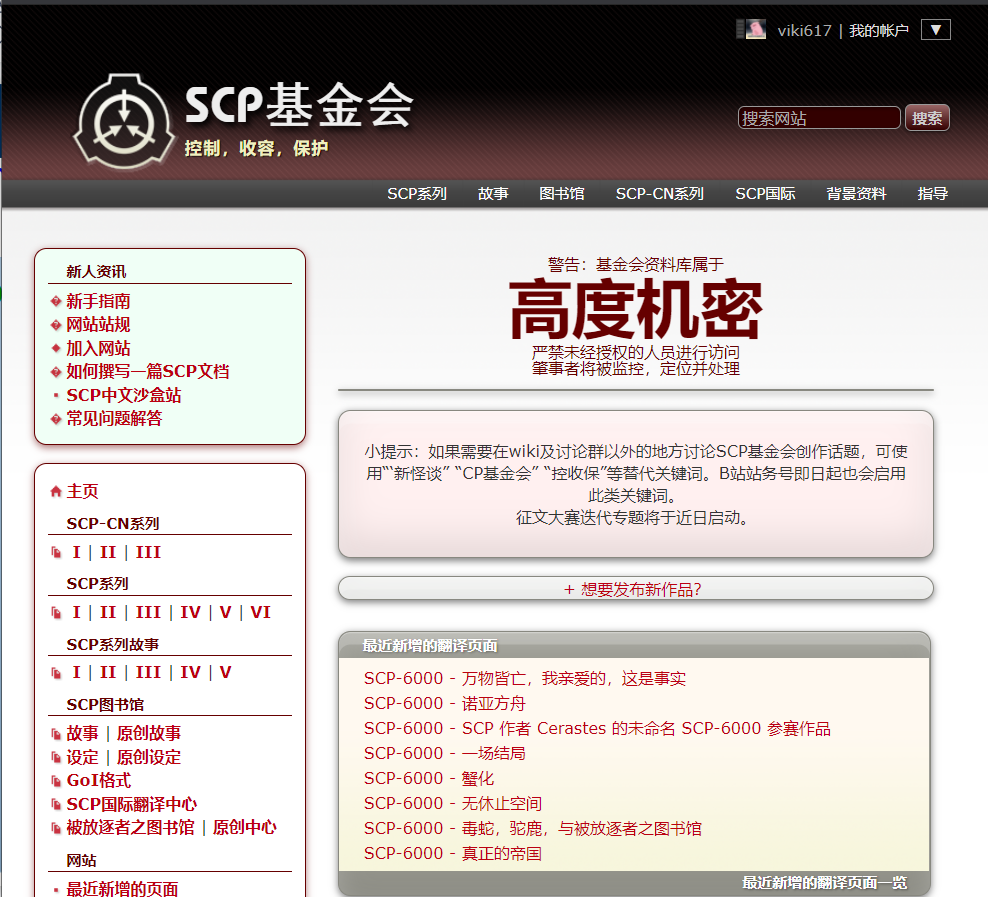The image size is (988, 897).
Task: Go to 主页 in sidebar
Action: (x=83, y=491)
